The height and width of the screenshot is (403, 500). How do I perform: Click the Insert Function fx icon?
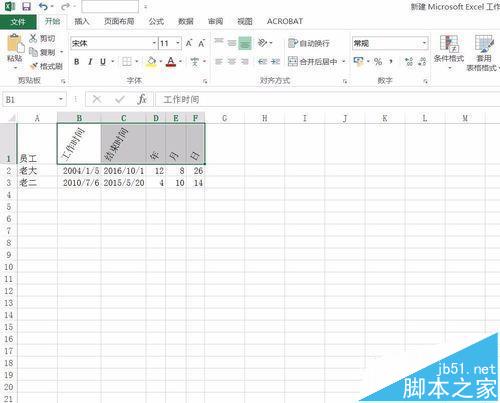142,99
